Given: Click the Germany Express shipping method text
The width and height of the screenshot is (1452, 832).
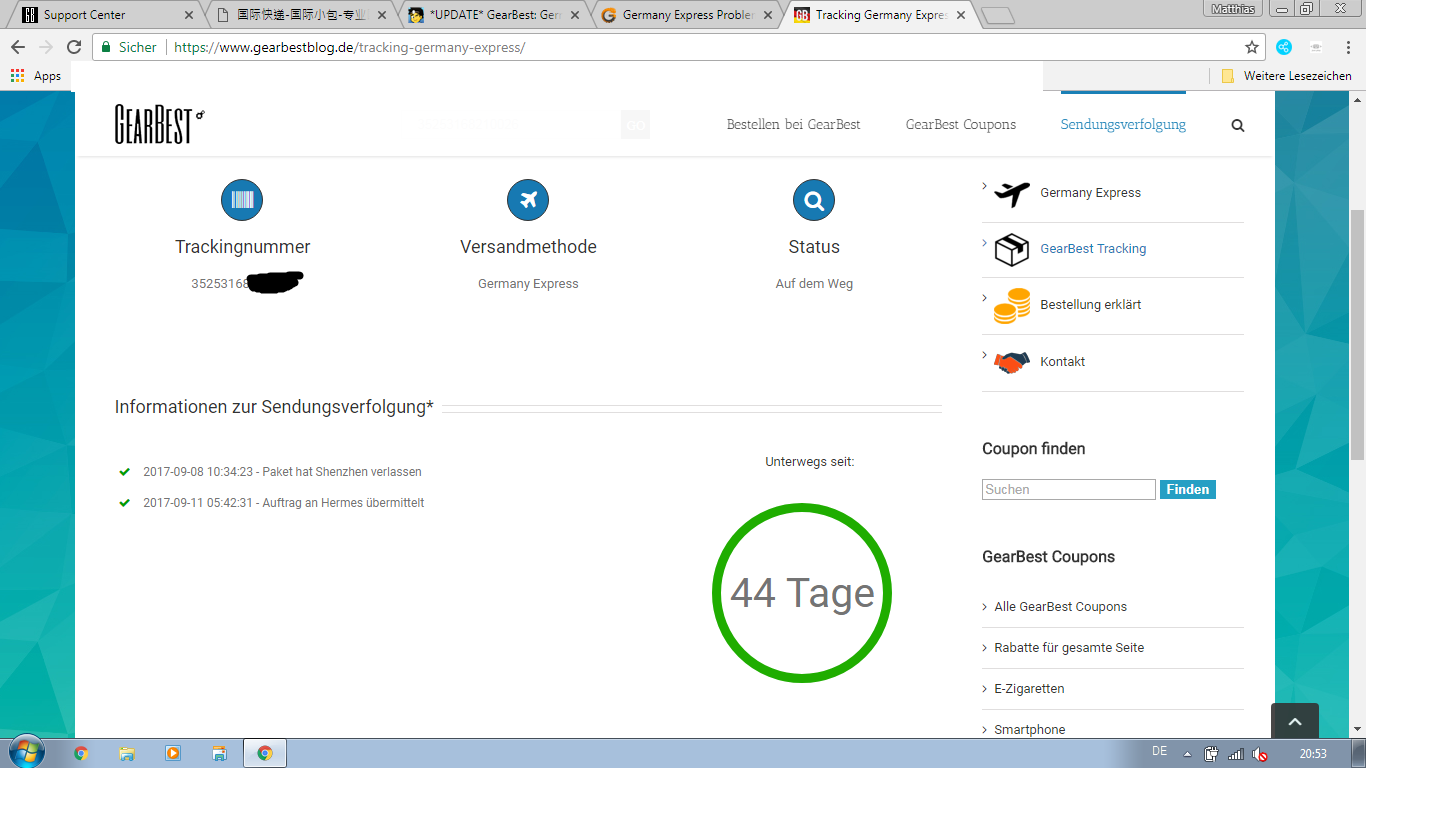Looking at the screenshot, I should [x=528, y=284].
